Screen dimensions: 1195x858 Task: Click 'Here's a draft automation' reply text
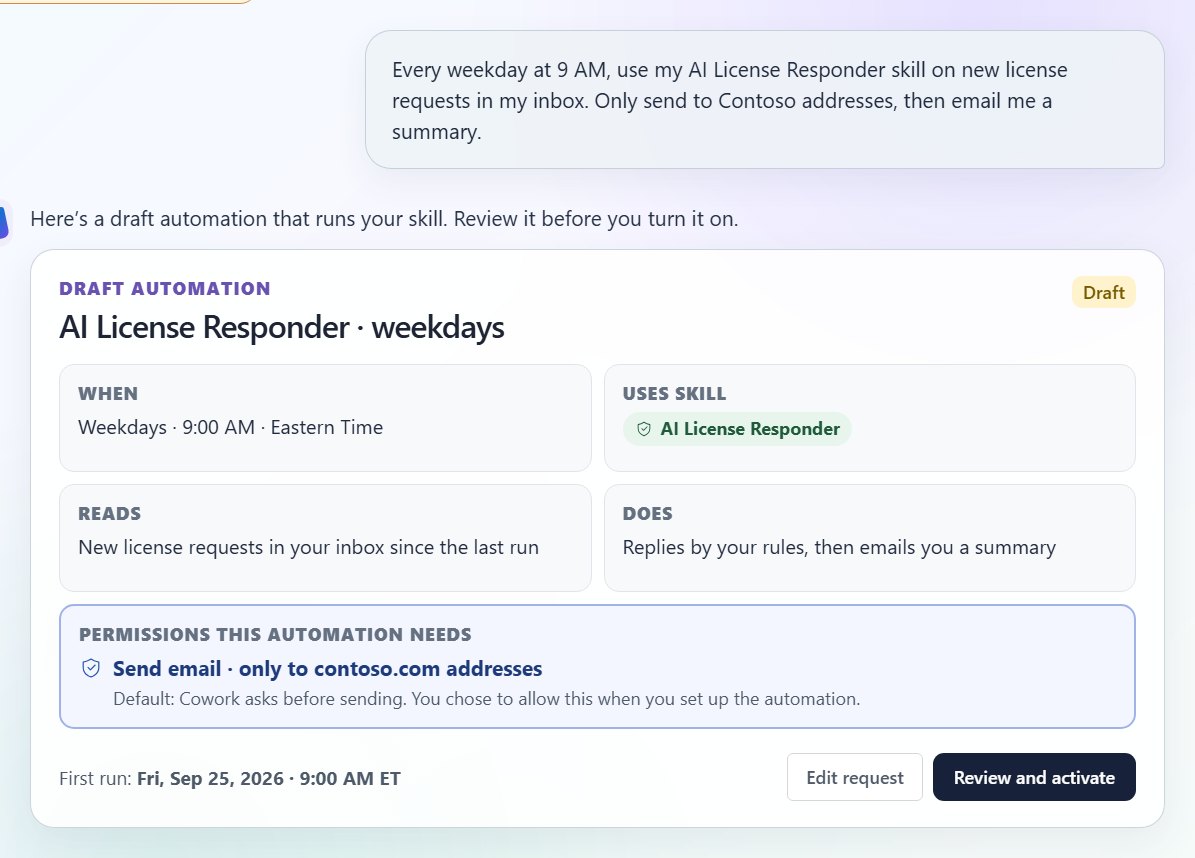point(384,219)
